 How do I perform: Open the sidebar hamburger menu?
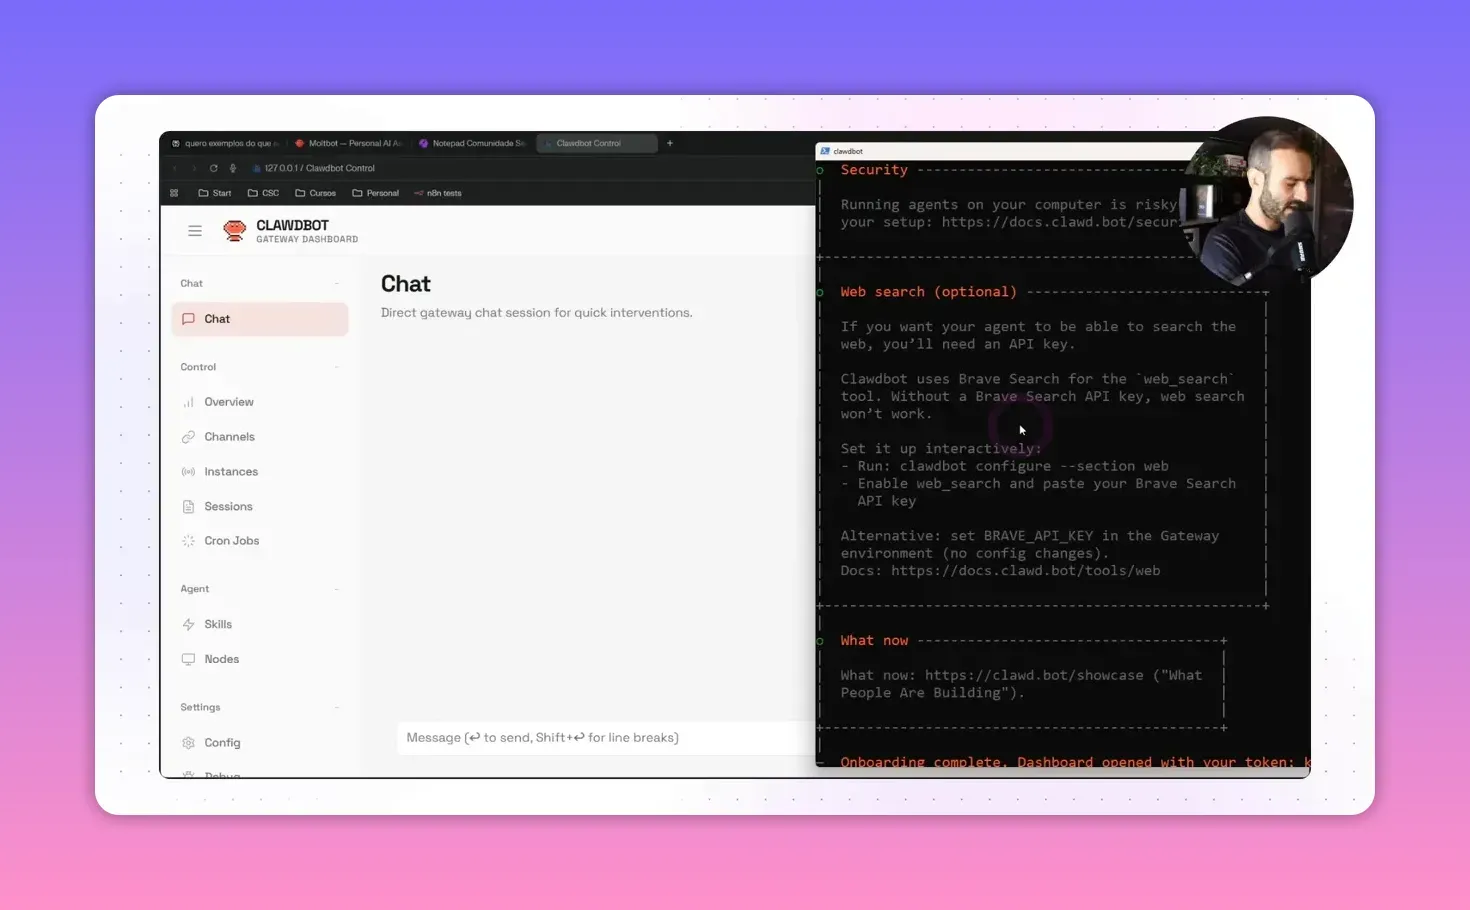[x=195, y=230]
